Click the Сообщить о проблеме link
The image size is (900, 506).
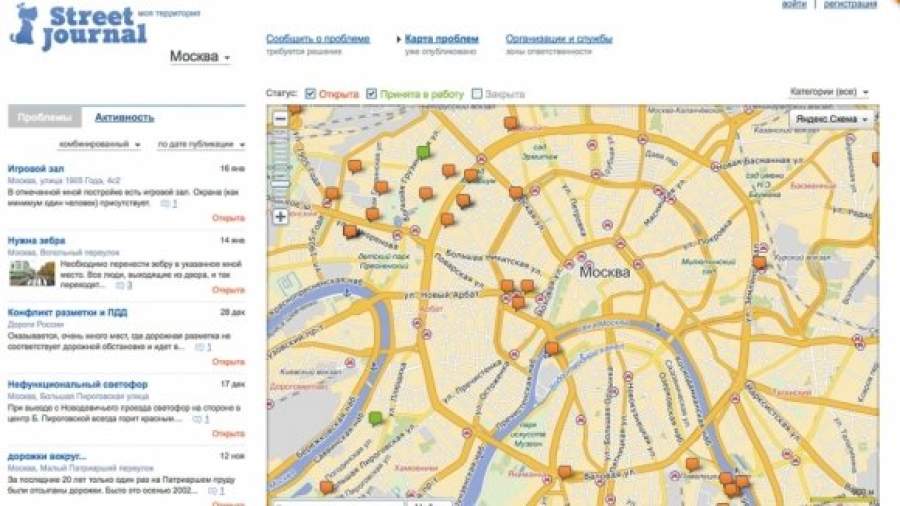coord(317,39)
